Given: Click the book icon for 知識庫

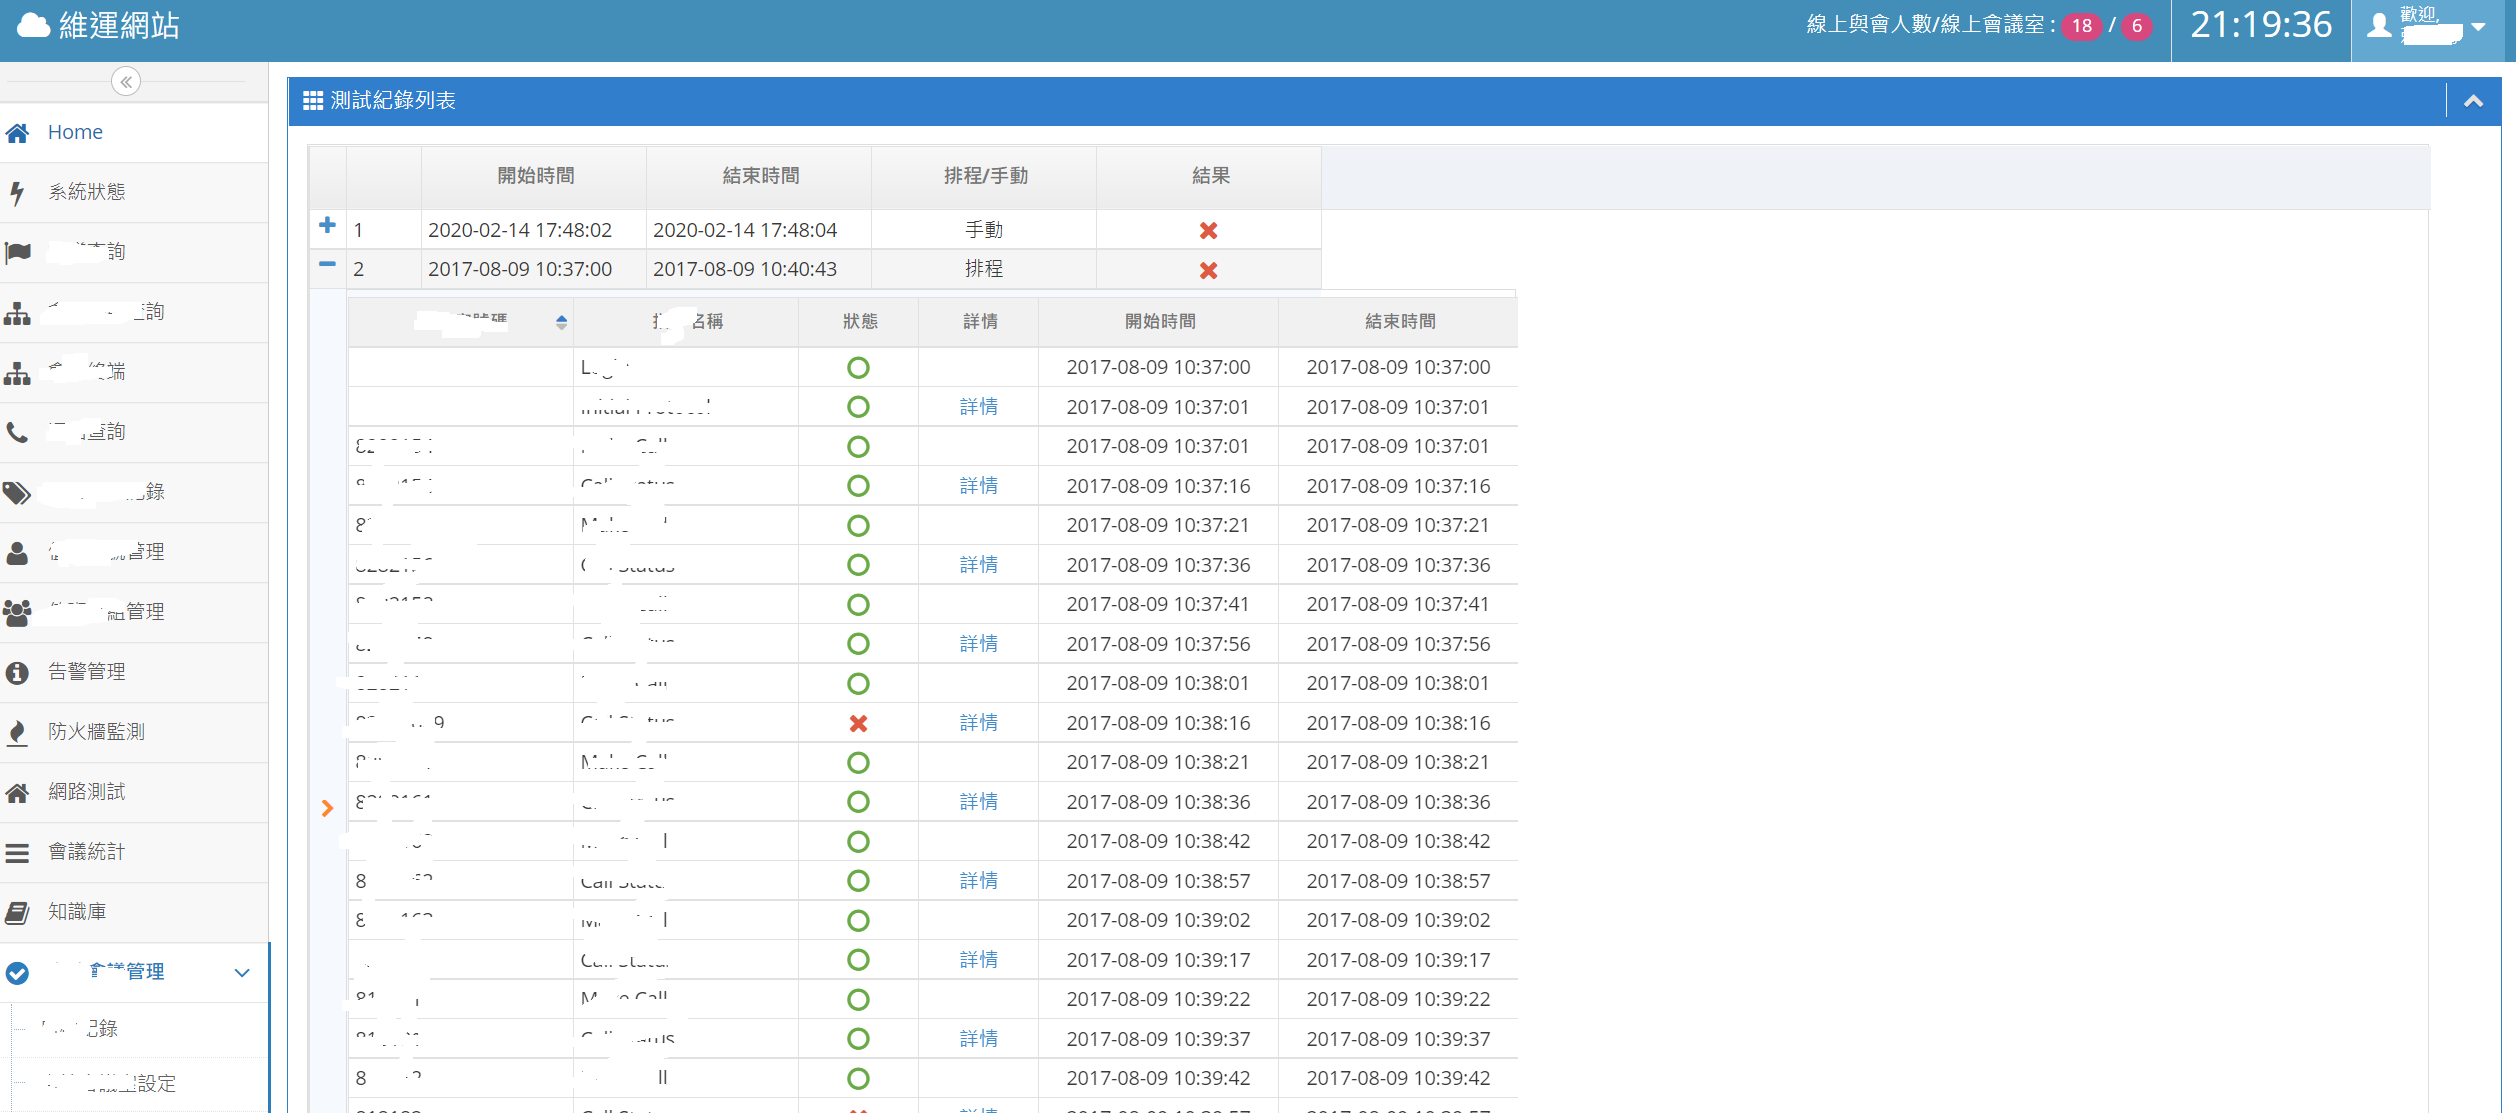Looking at the screenshot, I should click(x=17, y=913).
